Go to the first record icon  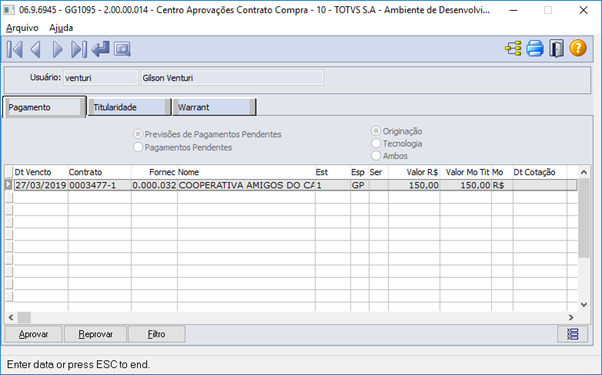(15, 49)
